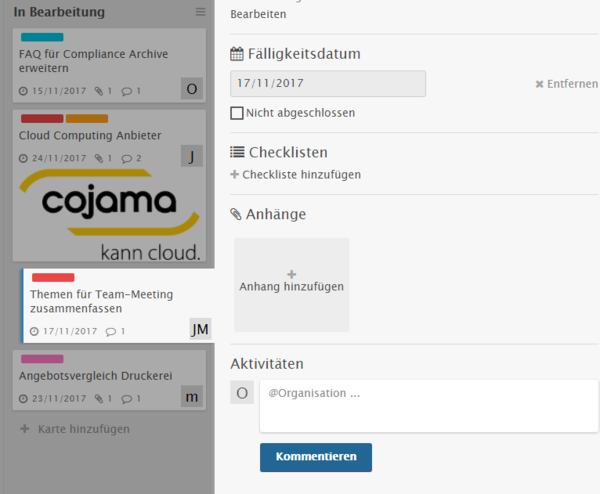Click the O avatar on FAQ card

[192, 89]
